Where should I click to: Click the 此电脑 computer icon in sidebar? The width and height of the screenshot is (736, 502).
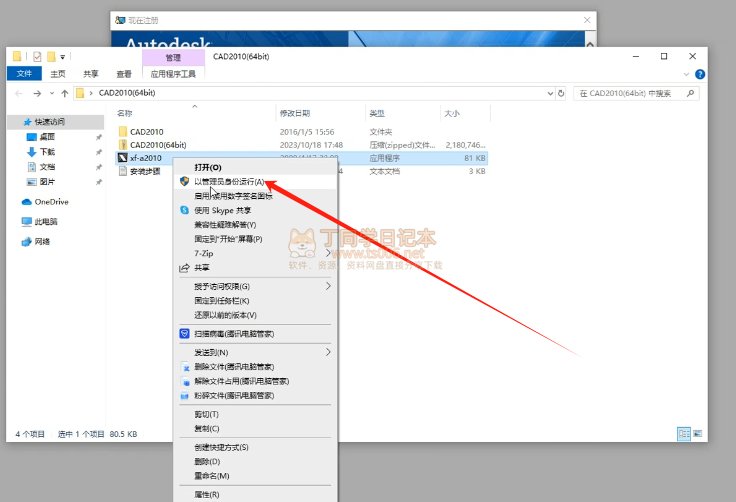click(x=26, y=222)
